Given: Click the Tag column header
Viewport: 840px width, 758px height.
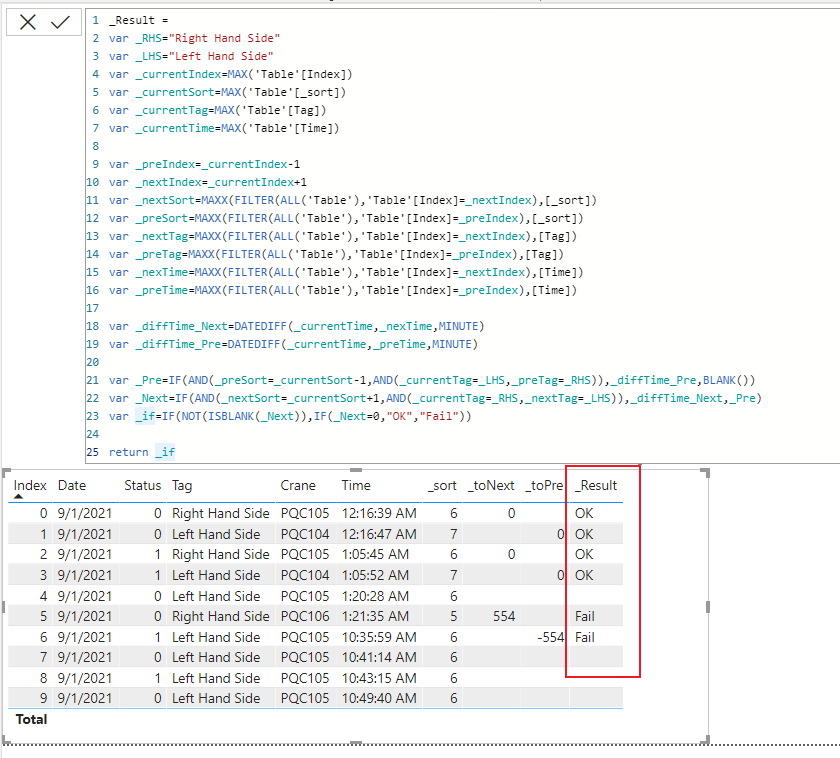Looking at the screenshot, I should (182, 485).
